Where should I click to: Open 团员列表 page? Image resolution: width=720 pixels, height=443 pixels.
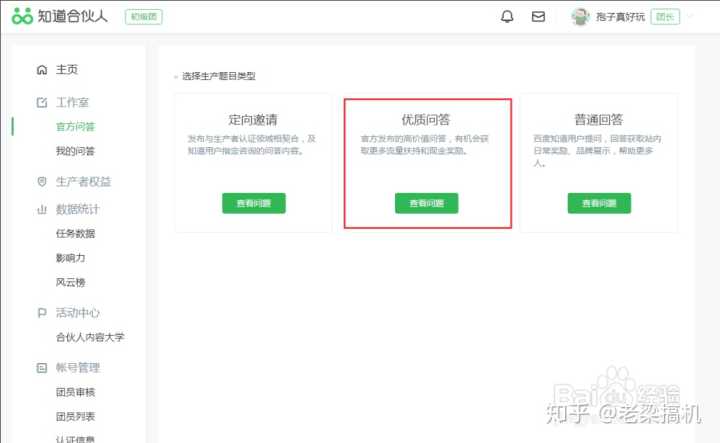(75, 416)
